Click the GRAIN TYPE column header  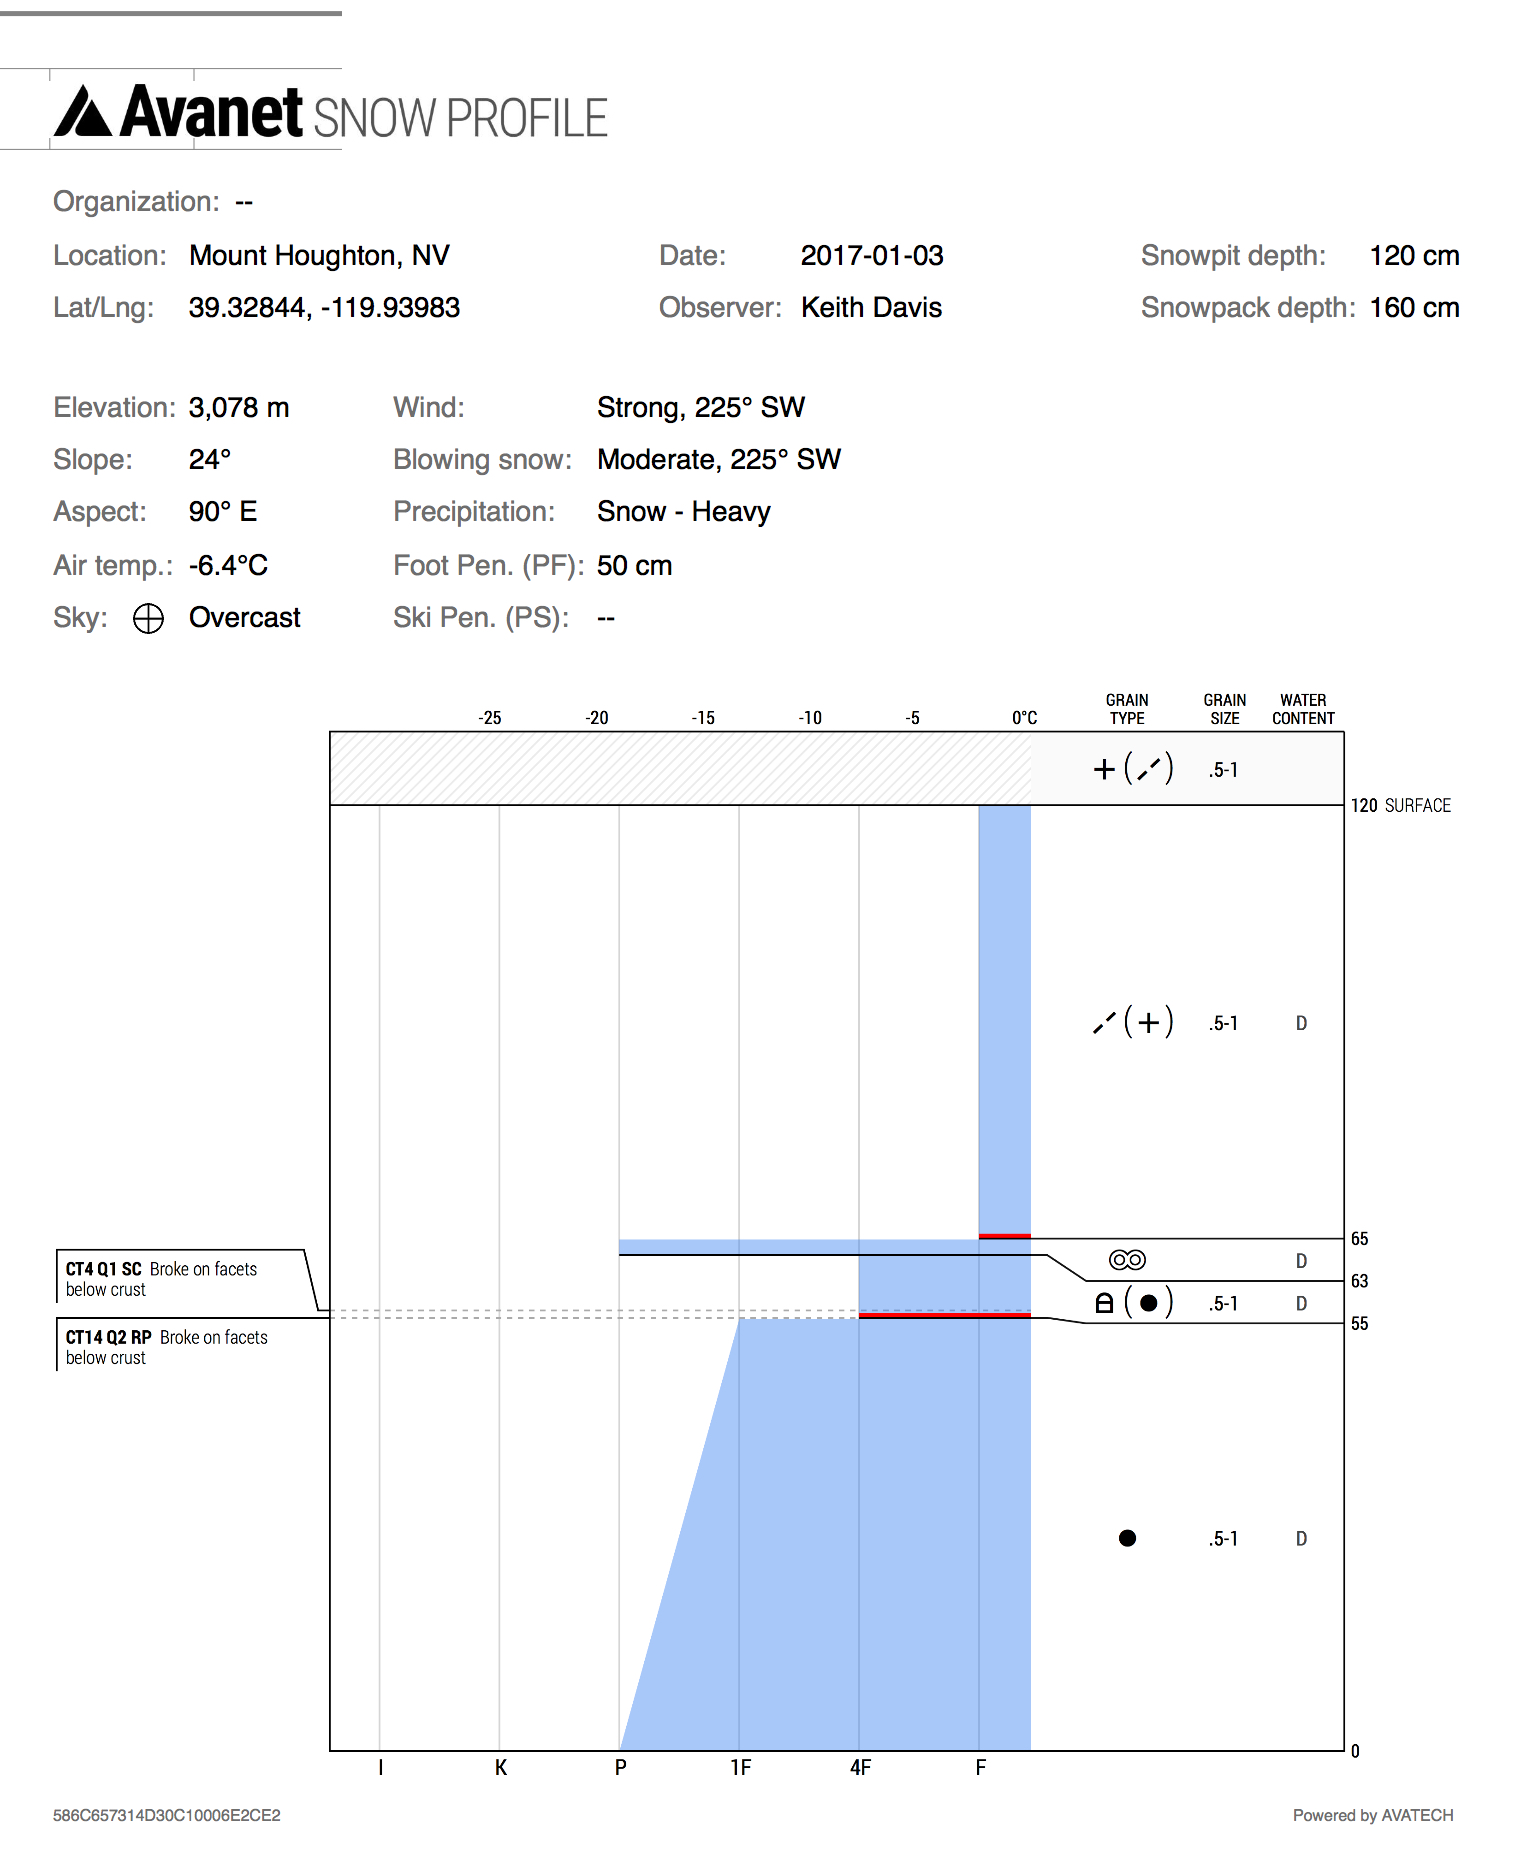(x=1127, y=709)
